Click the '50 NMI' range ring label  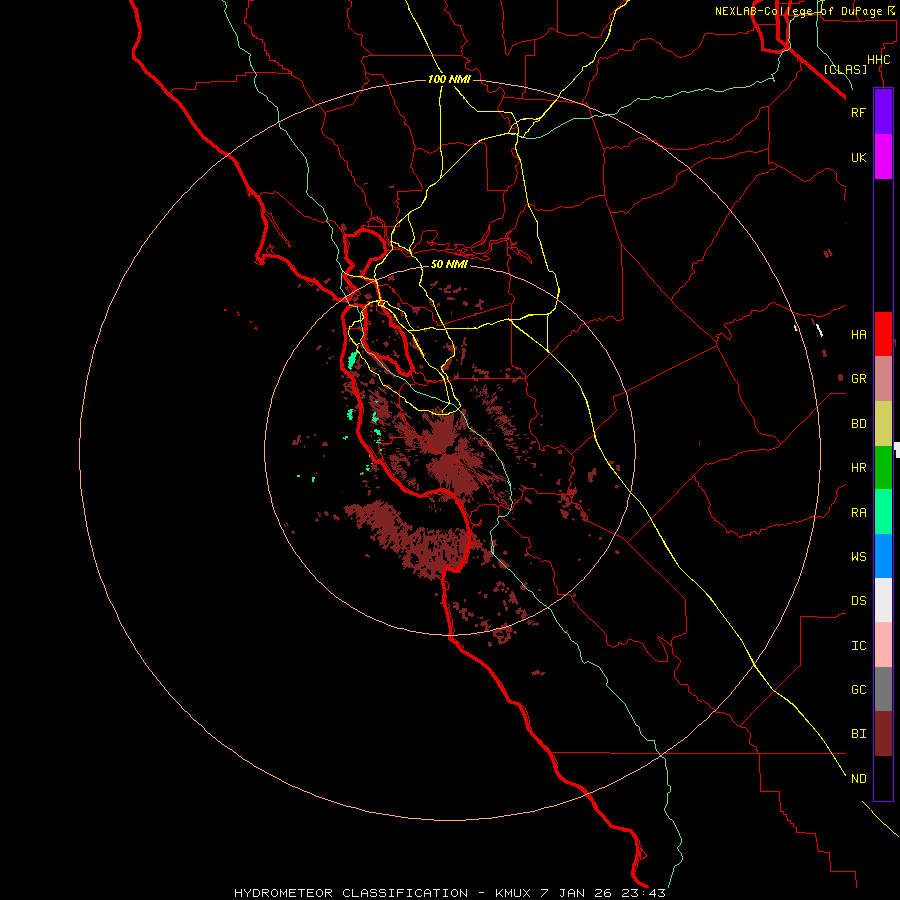(x=449, y=264)
